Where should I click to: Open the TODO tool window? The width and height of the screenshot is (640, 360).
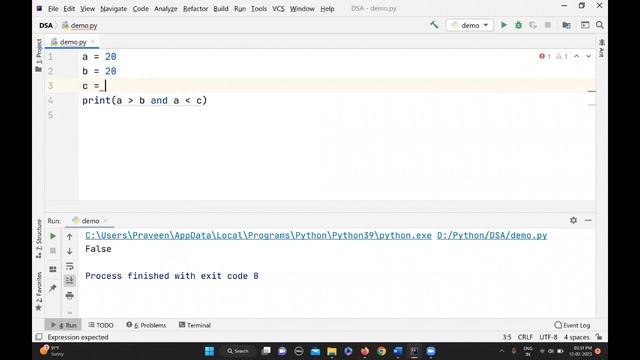(101, 325)
